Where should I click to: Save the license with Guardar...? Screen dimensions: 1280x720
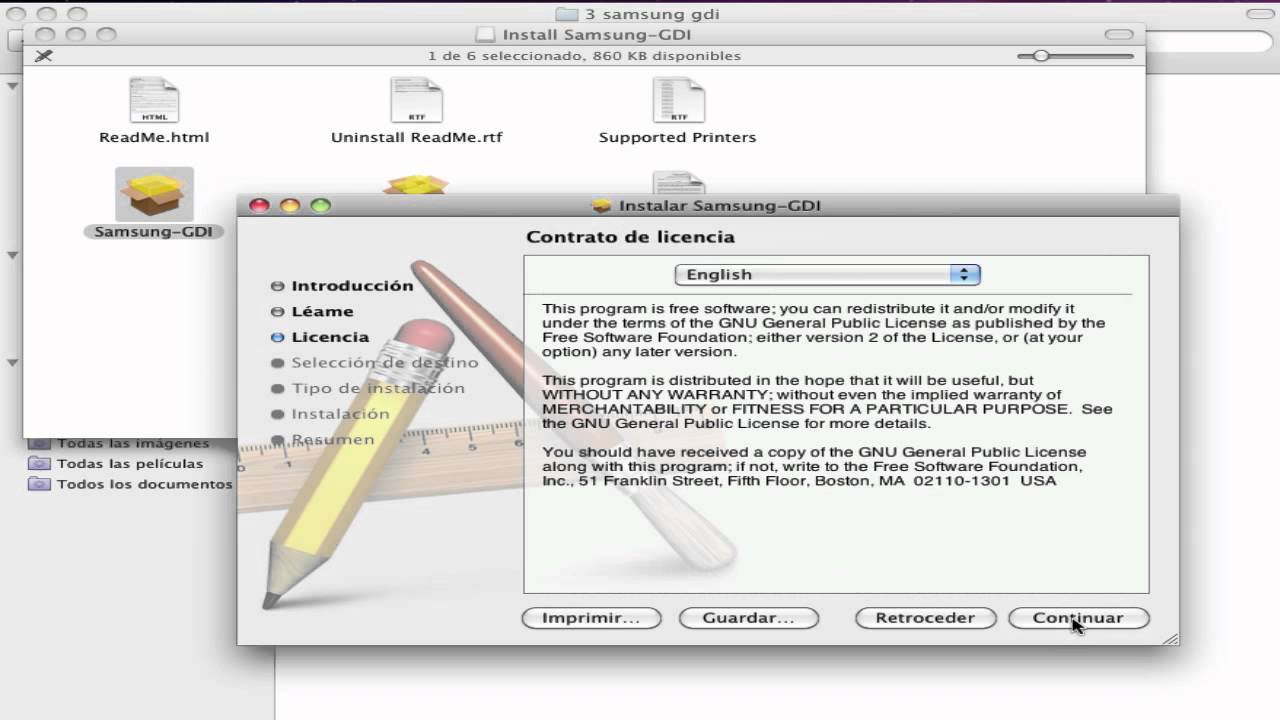pyautogui.click(x=748, y=618)
